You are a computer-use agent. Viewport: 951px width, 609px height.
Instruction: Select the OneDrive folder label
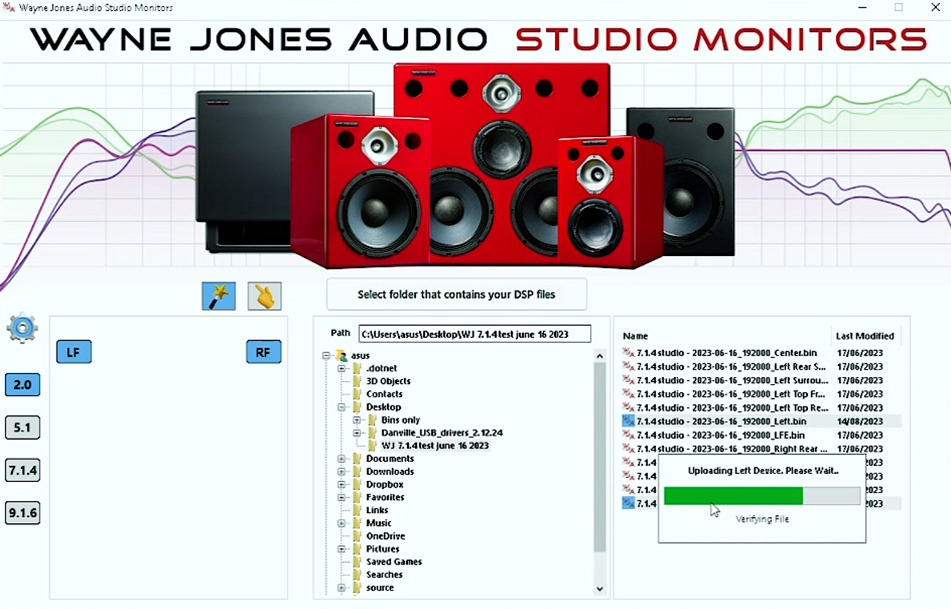[x=385, y=536]
